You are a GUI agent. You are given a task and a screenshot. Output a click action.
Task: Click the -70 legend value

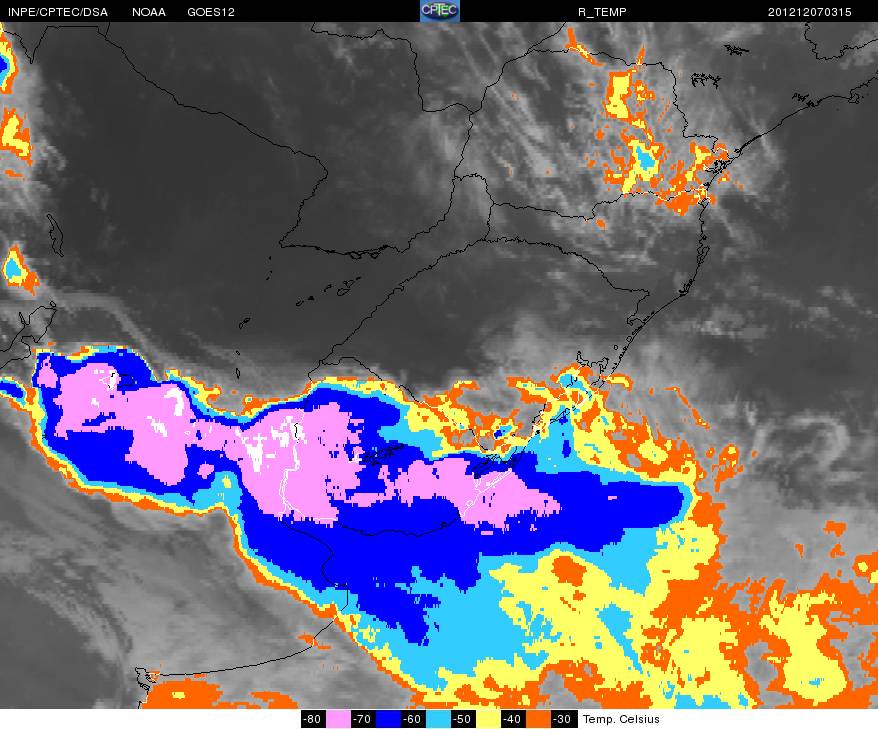tap(363, 719)
